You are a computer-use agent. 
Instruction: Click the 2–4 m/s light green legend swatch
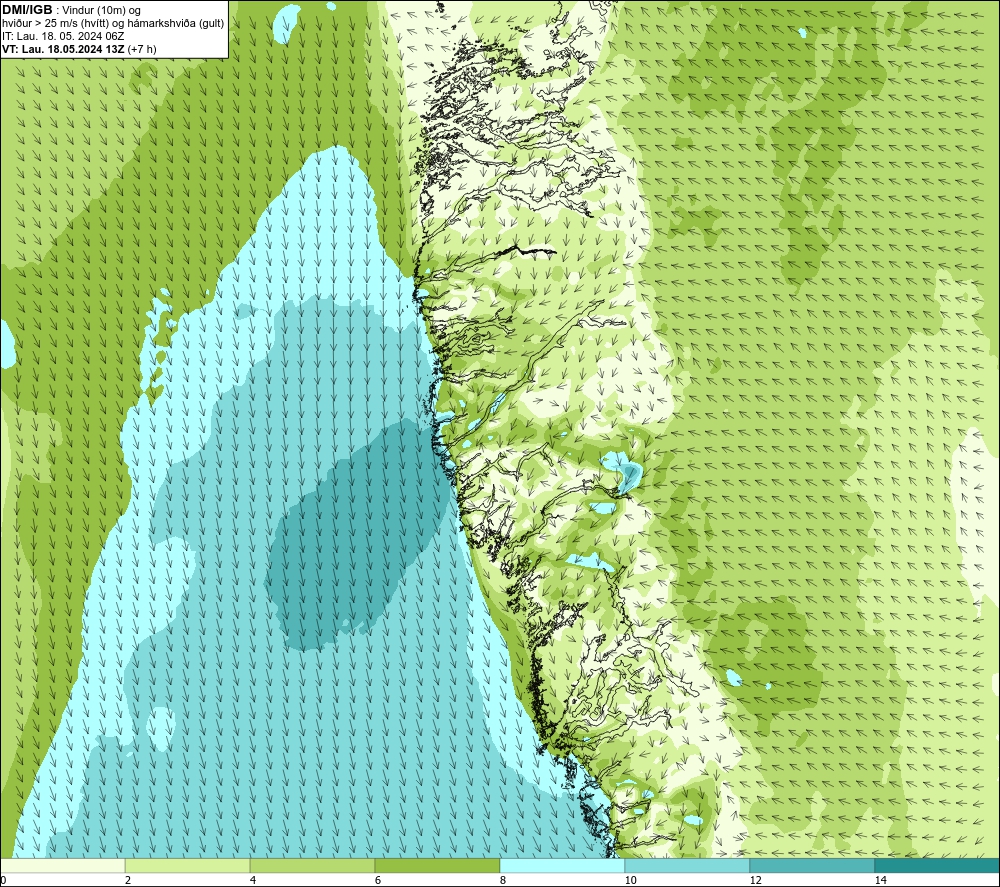pos(188,866)
